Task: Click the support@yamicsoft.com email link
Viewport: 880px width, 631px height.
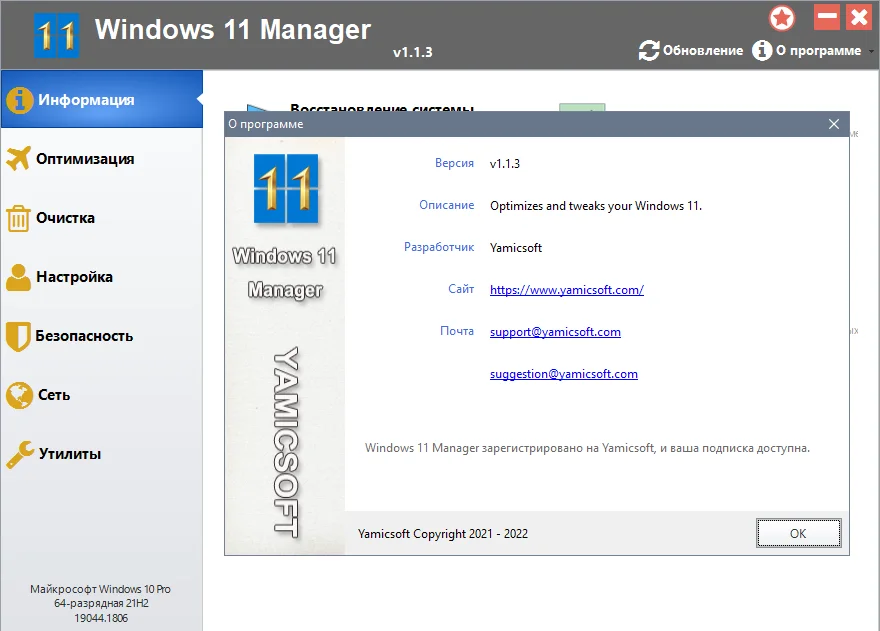Action: click(x=555, y=332)
